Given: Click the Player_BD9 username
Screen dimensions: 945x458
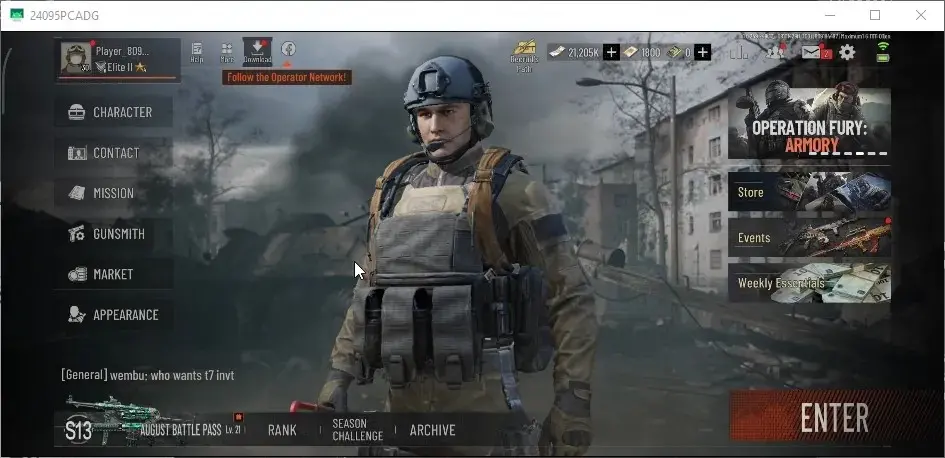Looking at the screenshot, I should click(122, 51).
